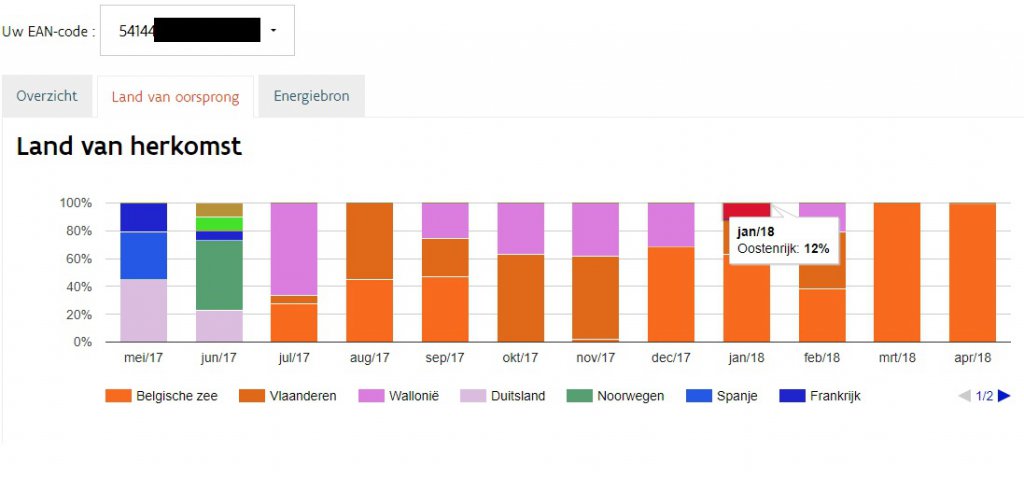Click the Vlaanderen legend swatch
1024x504 pixels.
[252, 396]
